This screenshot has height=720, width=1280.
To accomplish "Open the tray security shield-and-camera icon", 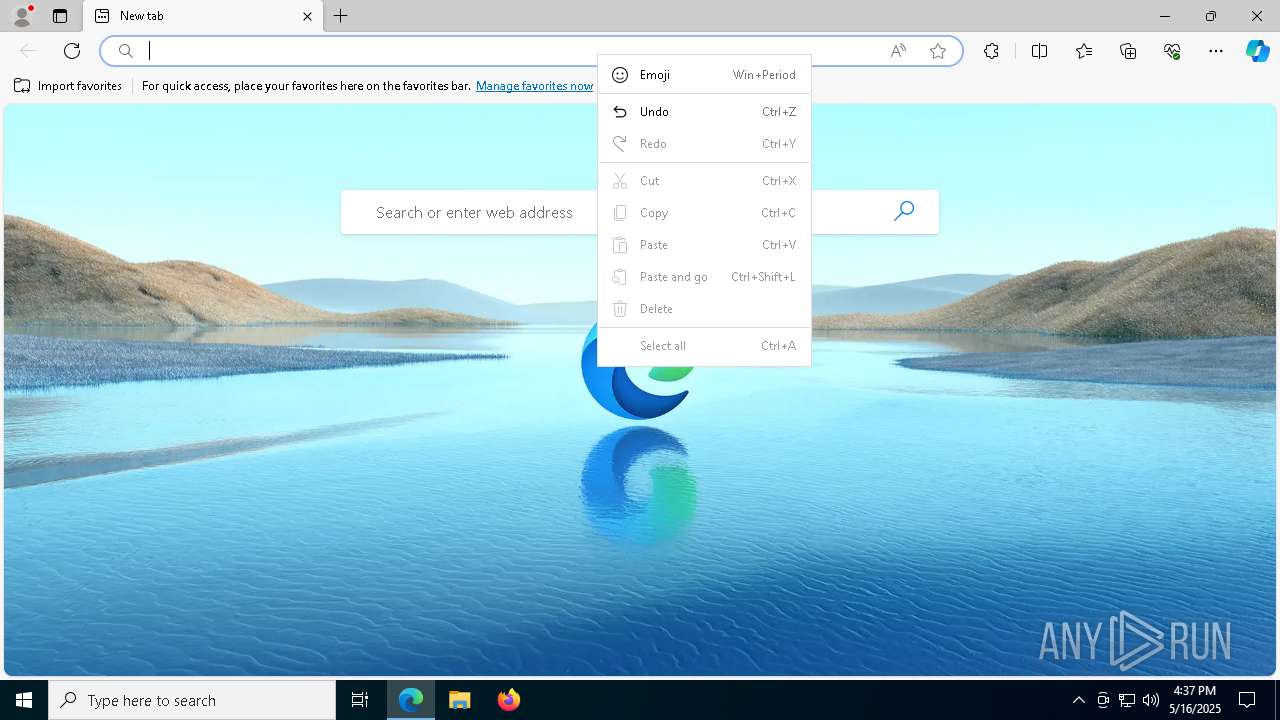I will [x=1103, y=700].
